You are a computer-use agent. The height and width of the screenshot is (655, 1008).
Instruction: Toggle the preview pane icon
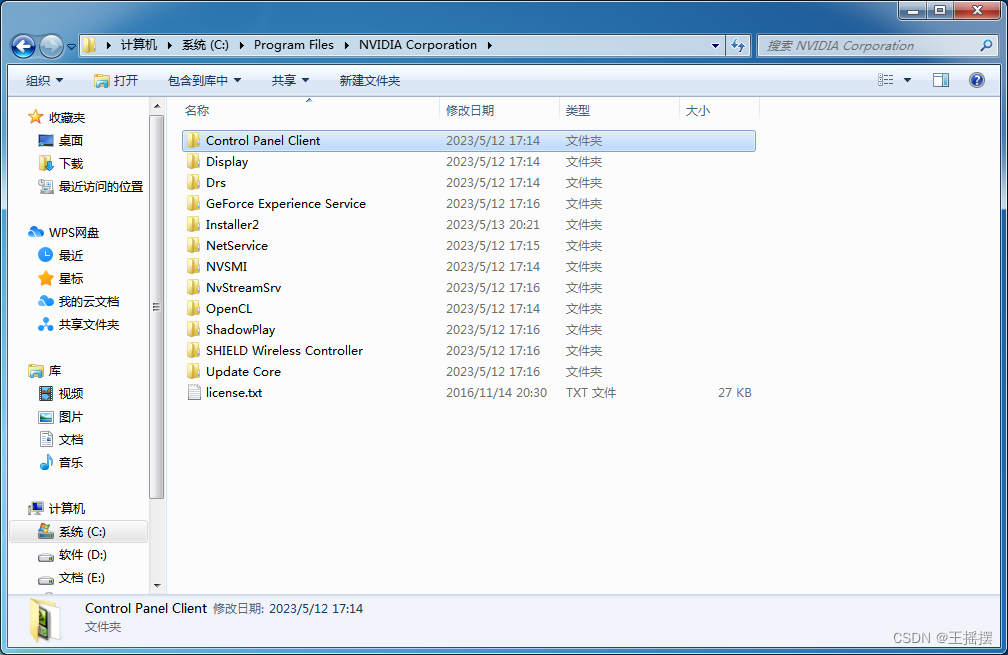(x=941, y=80)
